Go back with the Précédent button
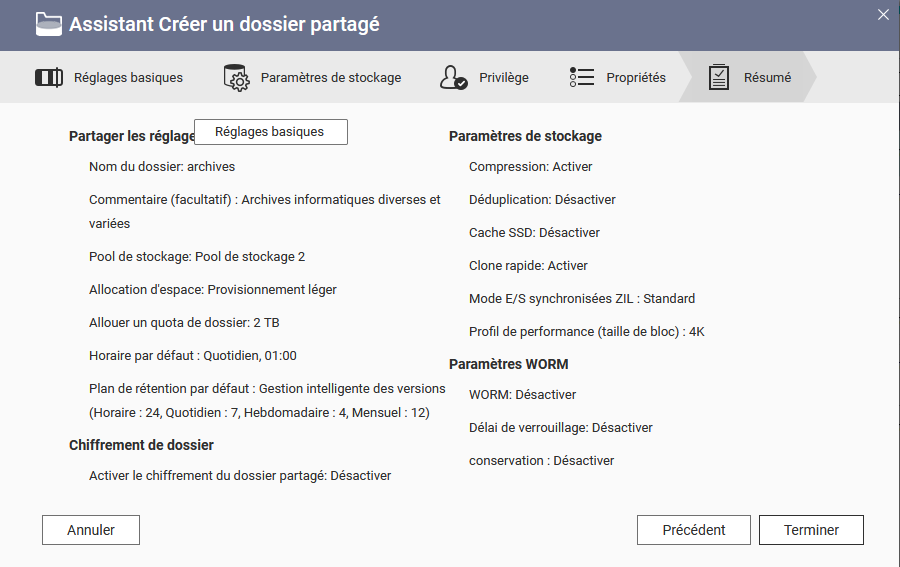The image size is (900, 567). [x=694, y=530]
